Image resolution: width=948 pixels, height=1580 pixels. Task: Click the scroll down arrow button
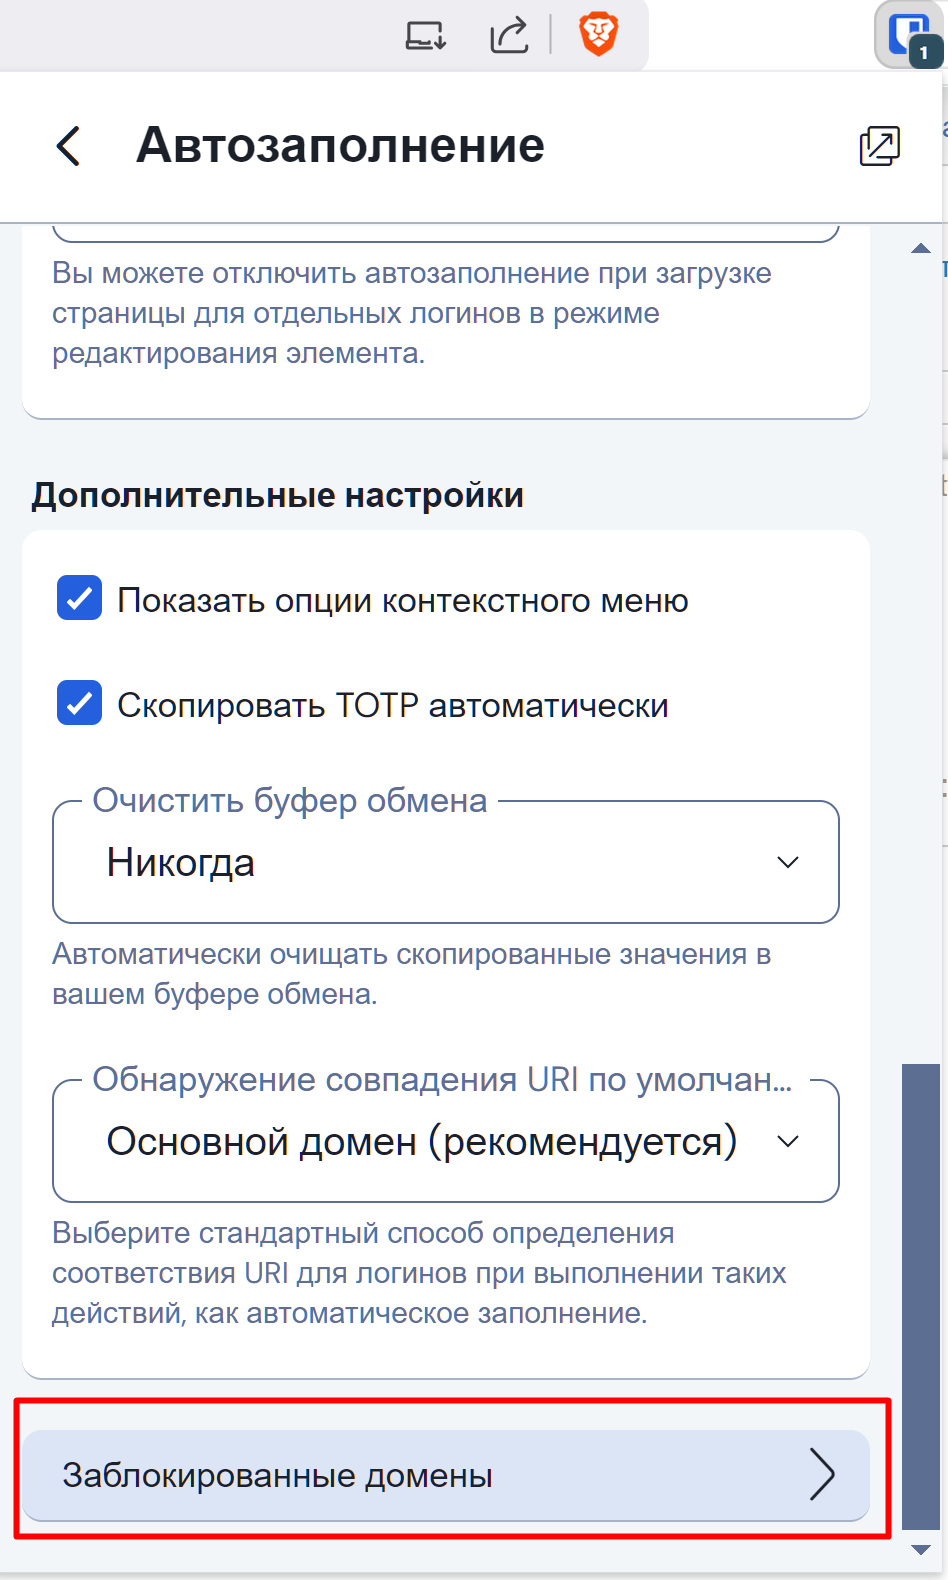click(921, 1550)
